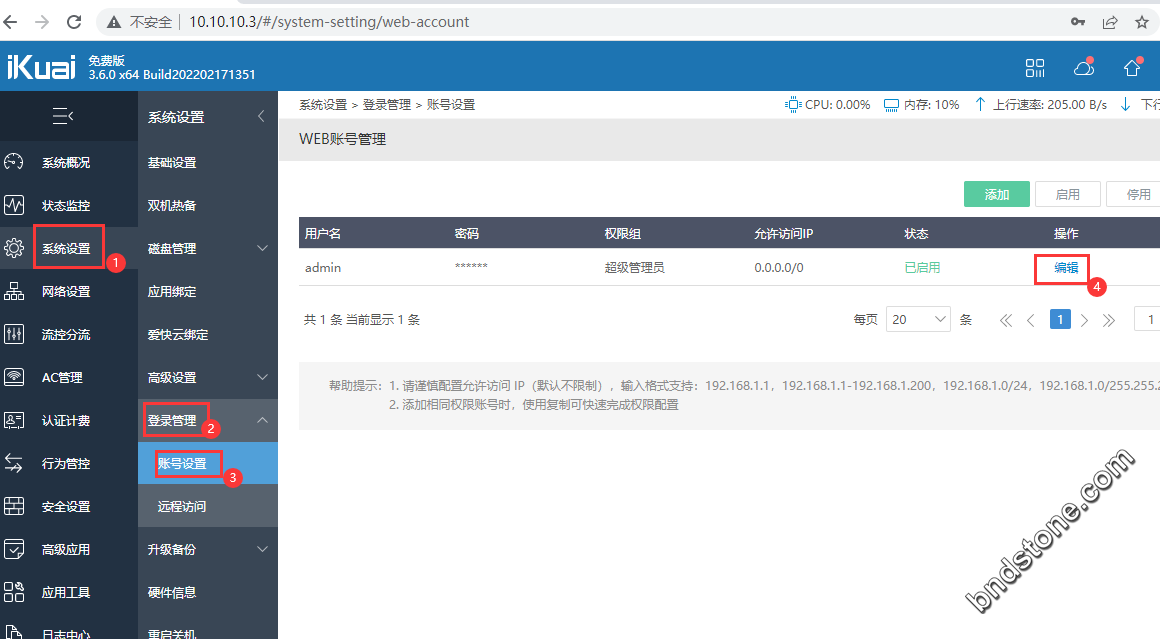Click the 系统设置 gear icon
The height and width of the screenshot is (639, 1160).
(x=14, y=248)
